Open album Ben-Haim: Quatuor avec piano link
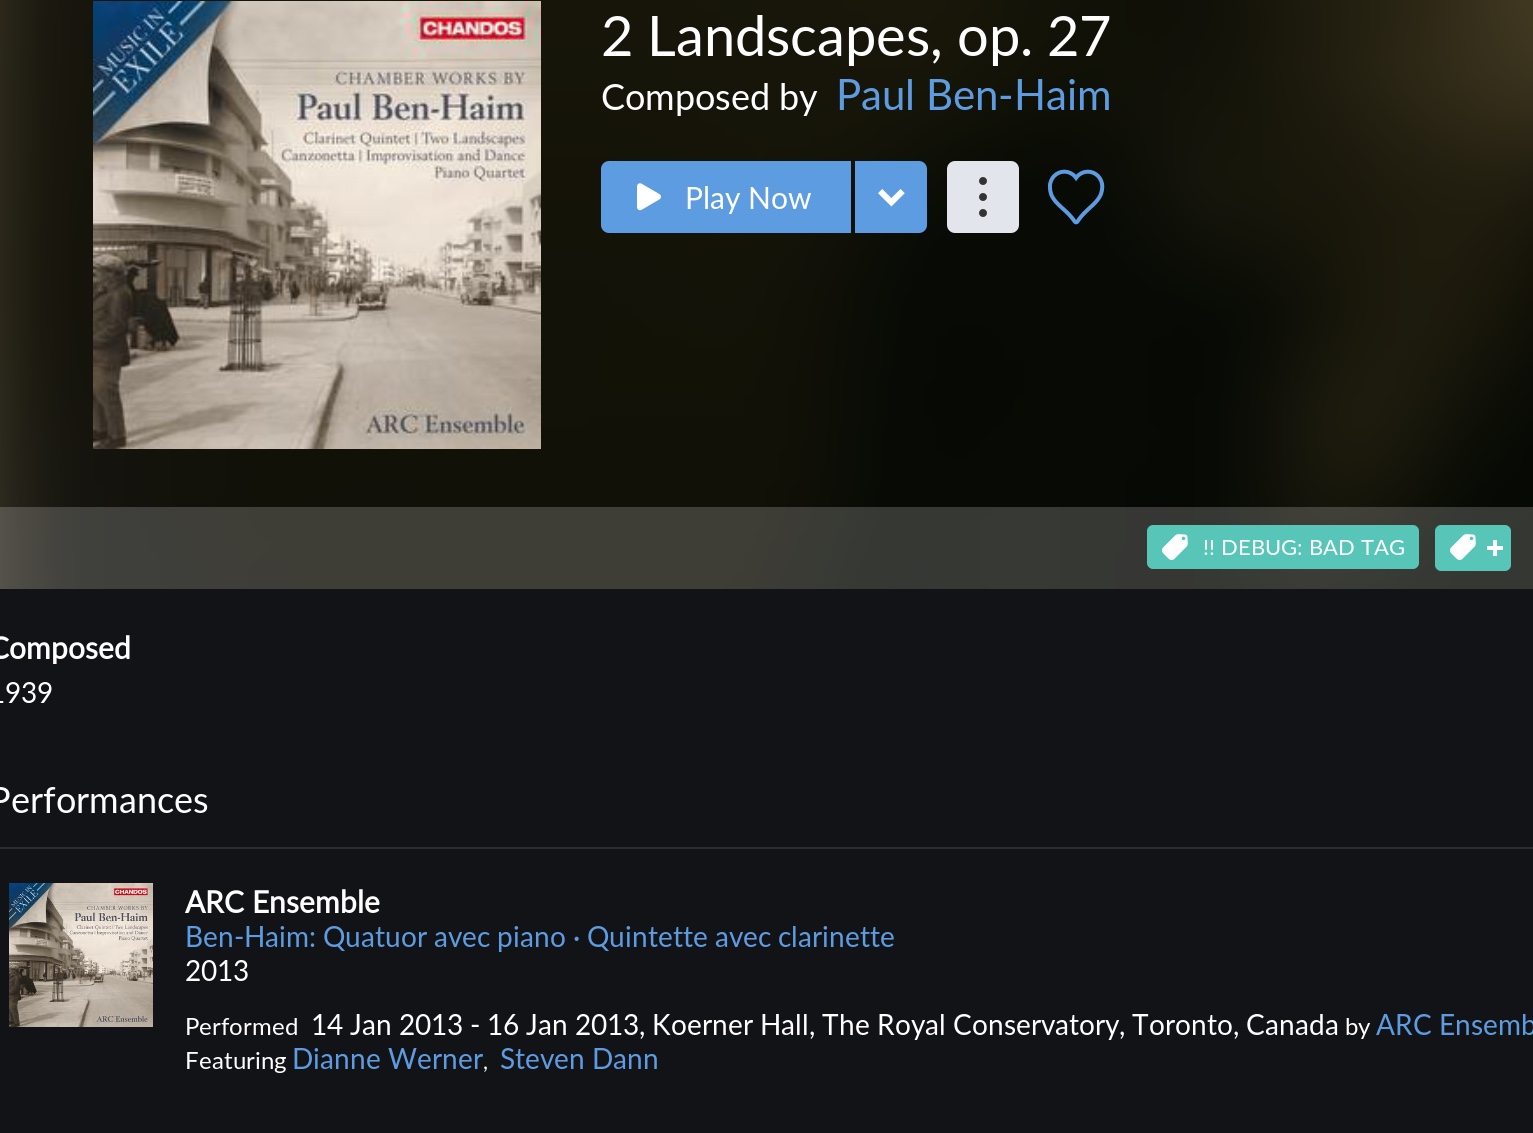 [540, 937]
